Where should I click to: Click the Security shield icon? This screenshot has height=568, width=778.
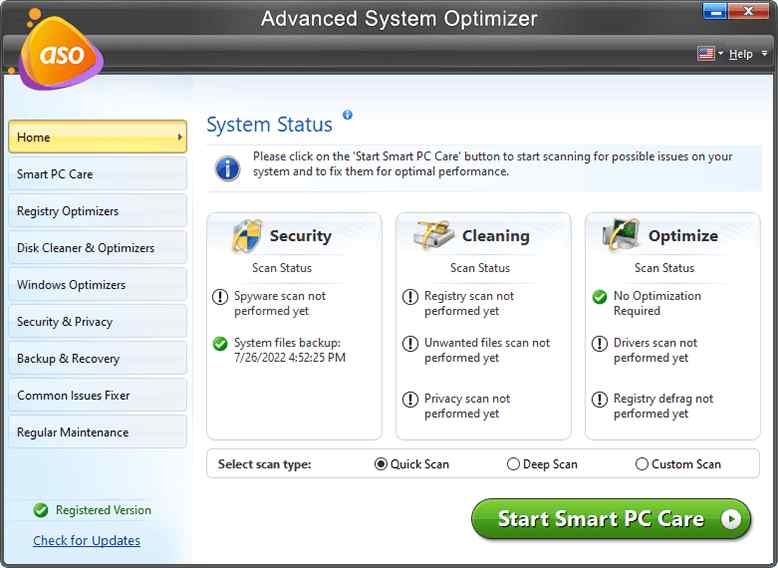(247, 236)
